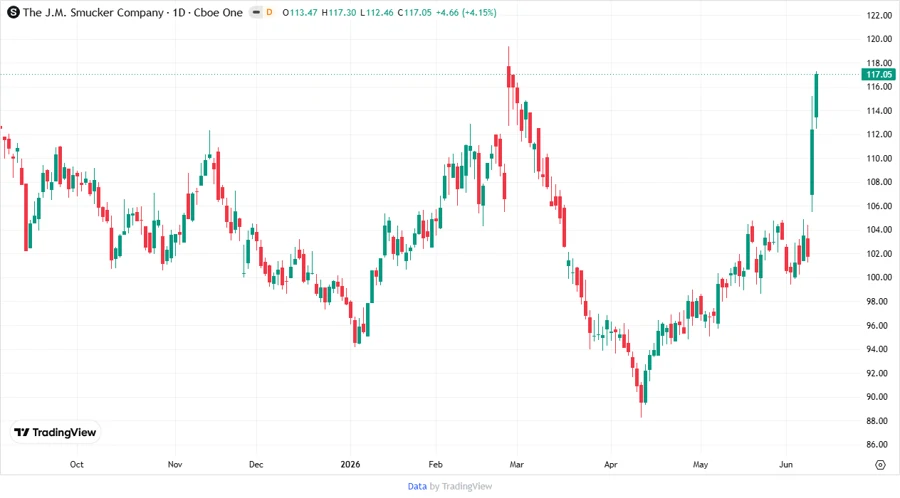Click the open value O113.47
Screen dimensions: 900x498
pos(300,12)
